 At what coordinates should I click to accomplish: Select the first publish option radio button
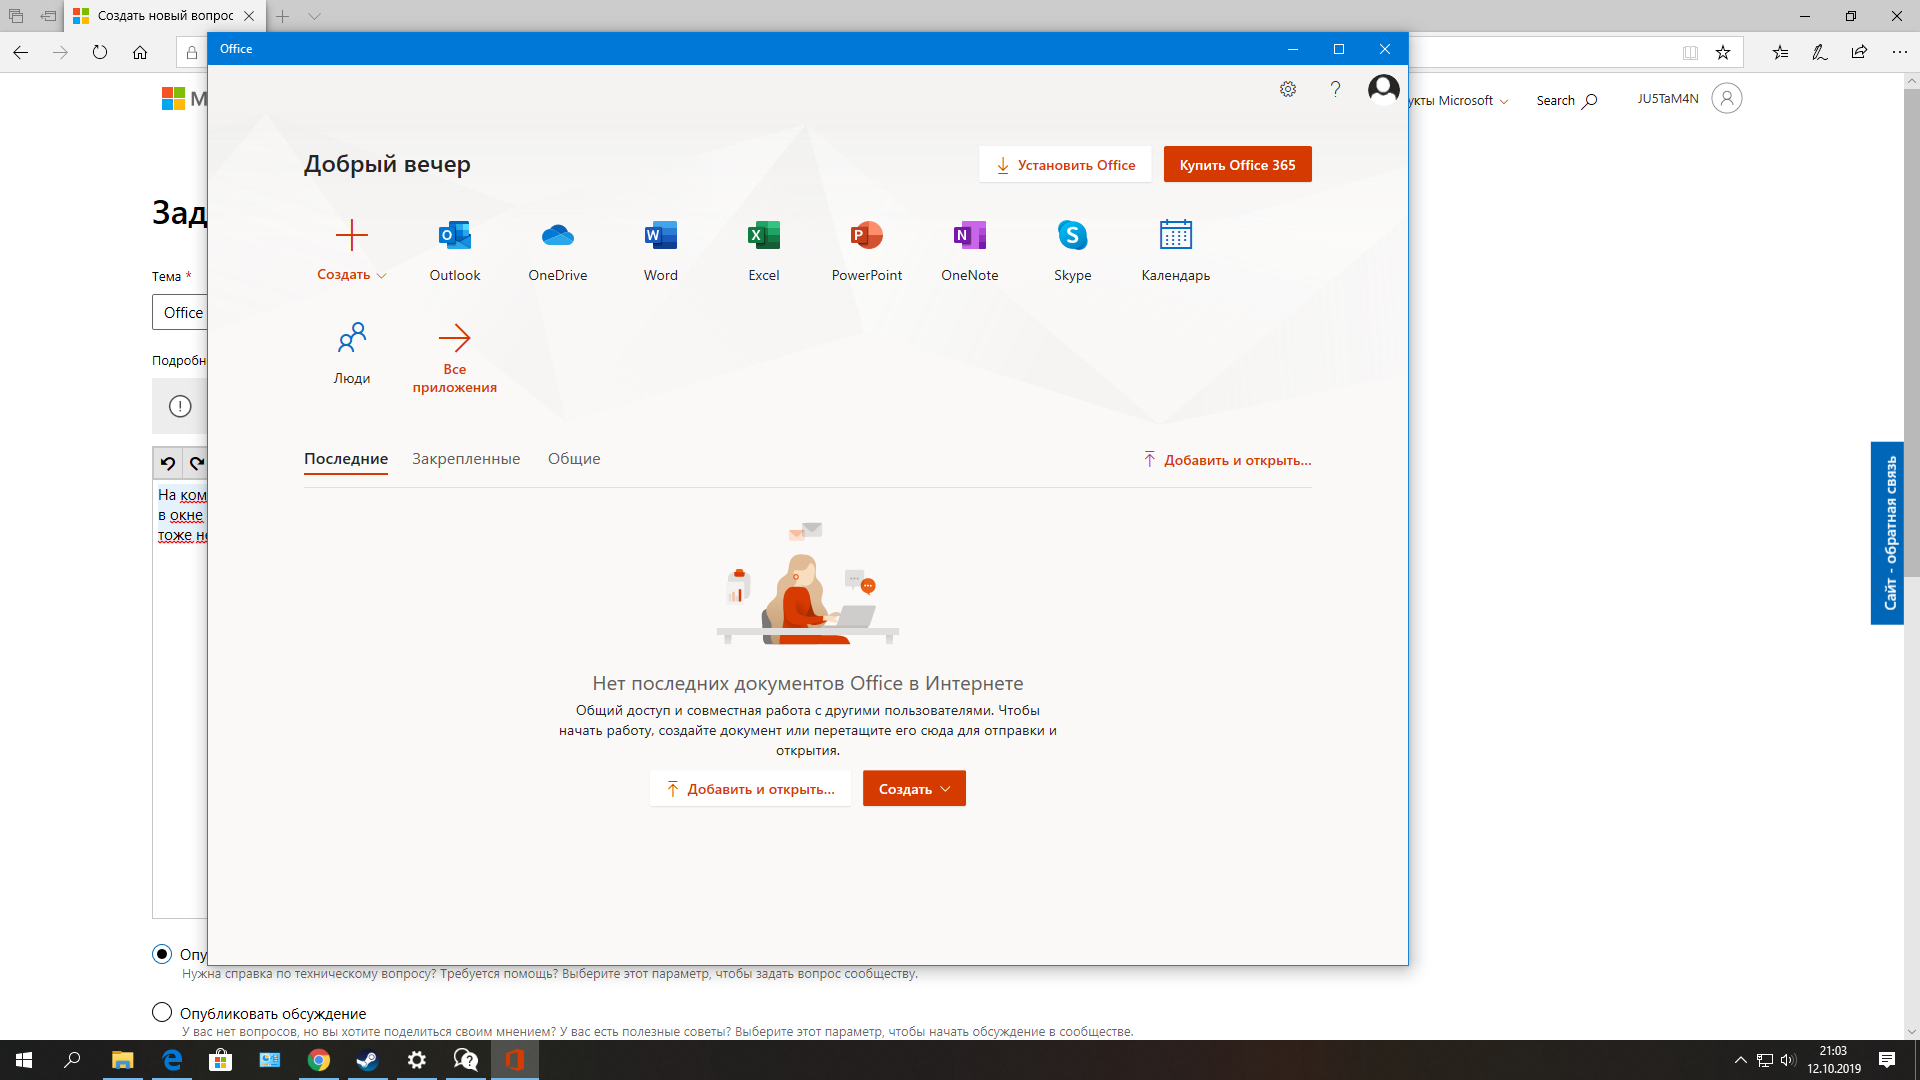162,954
